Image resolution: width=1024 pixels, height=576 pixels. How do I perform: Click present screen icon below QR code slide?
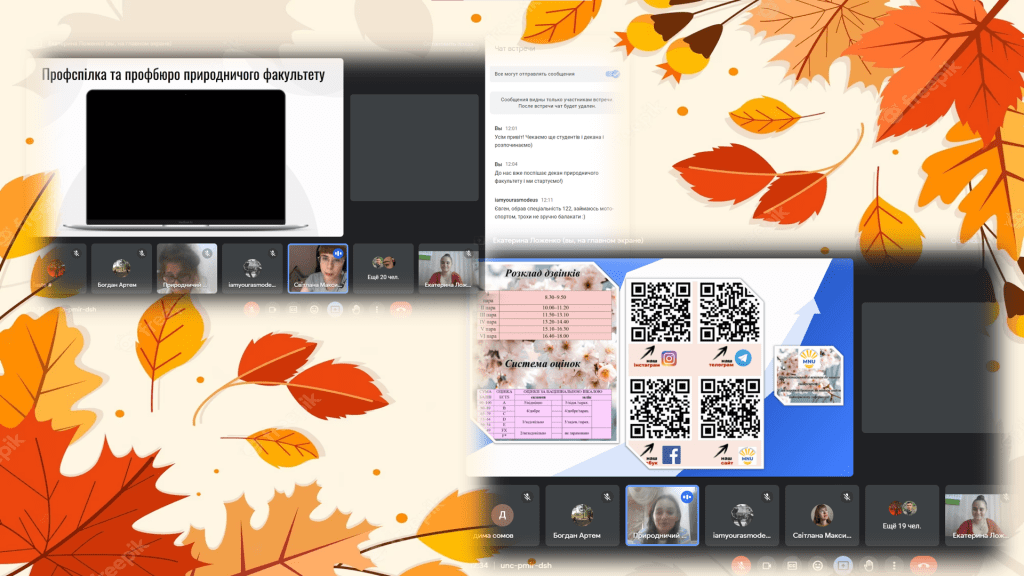coord(843,565)
